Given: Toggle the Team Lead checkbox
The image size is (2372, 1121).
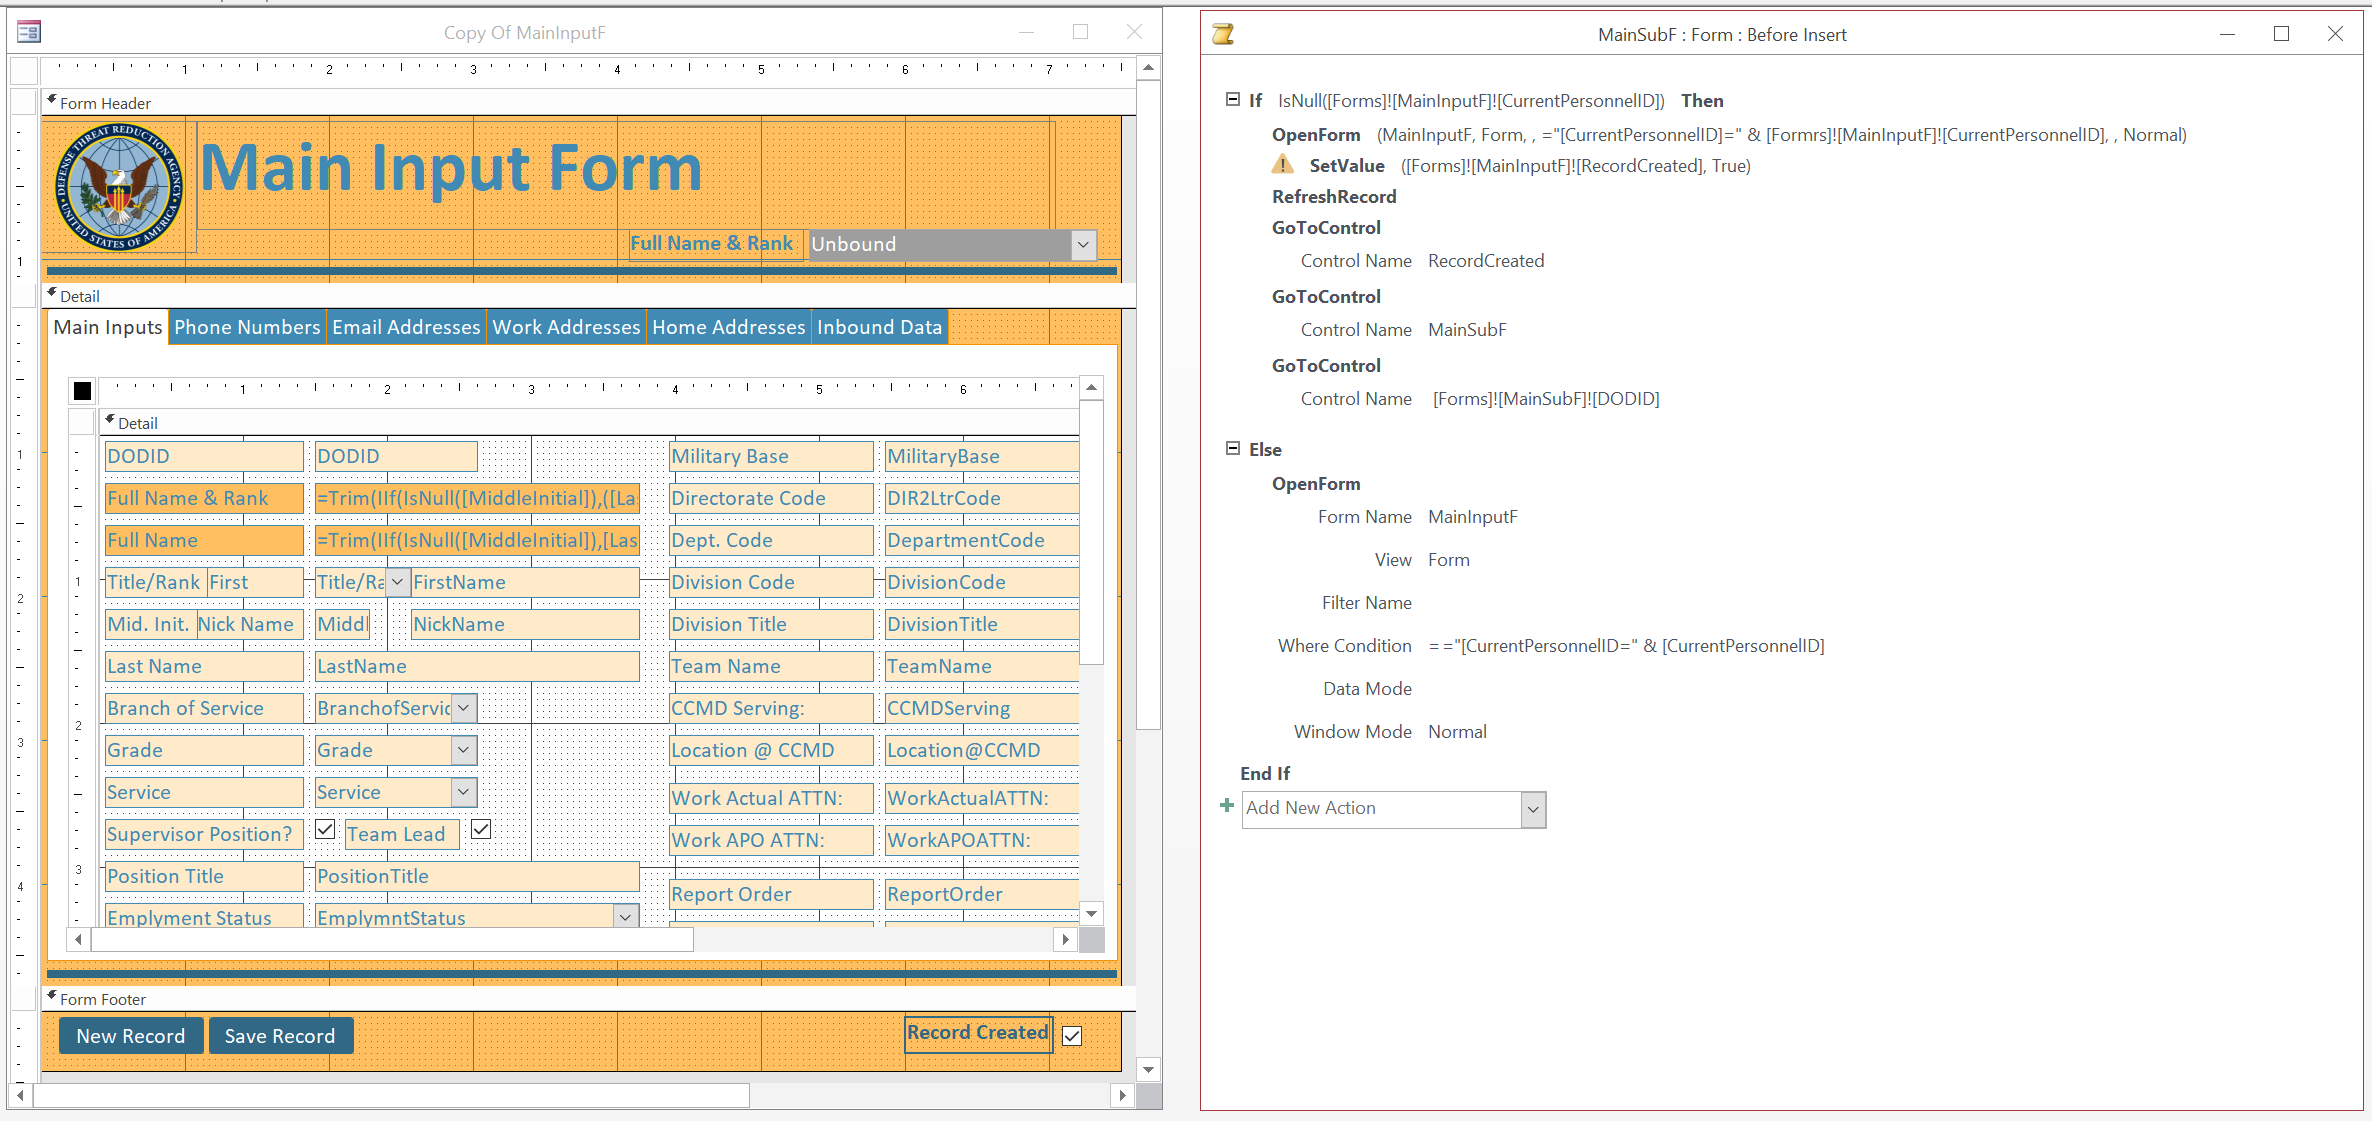Looking at the screenshot, I should pyautogui.click(x=480, y=829).
